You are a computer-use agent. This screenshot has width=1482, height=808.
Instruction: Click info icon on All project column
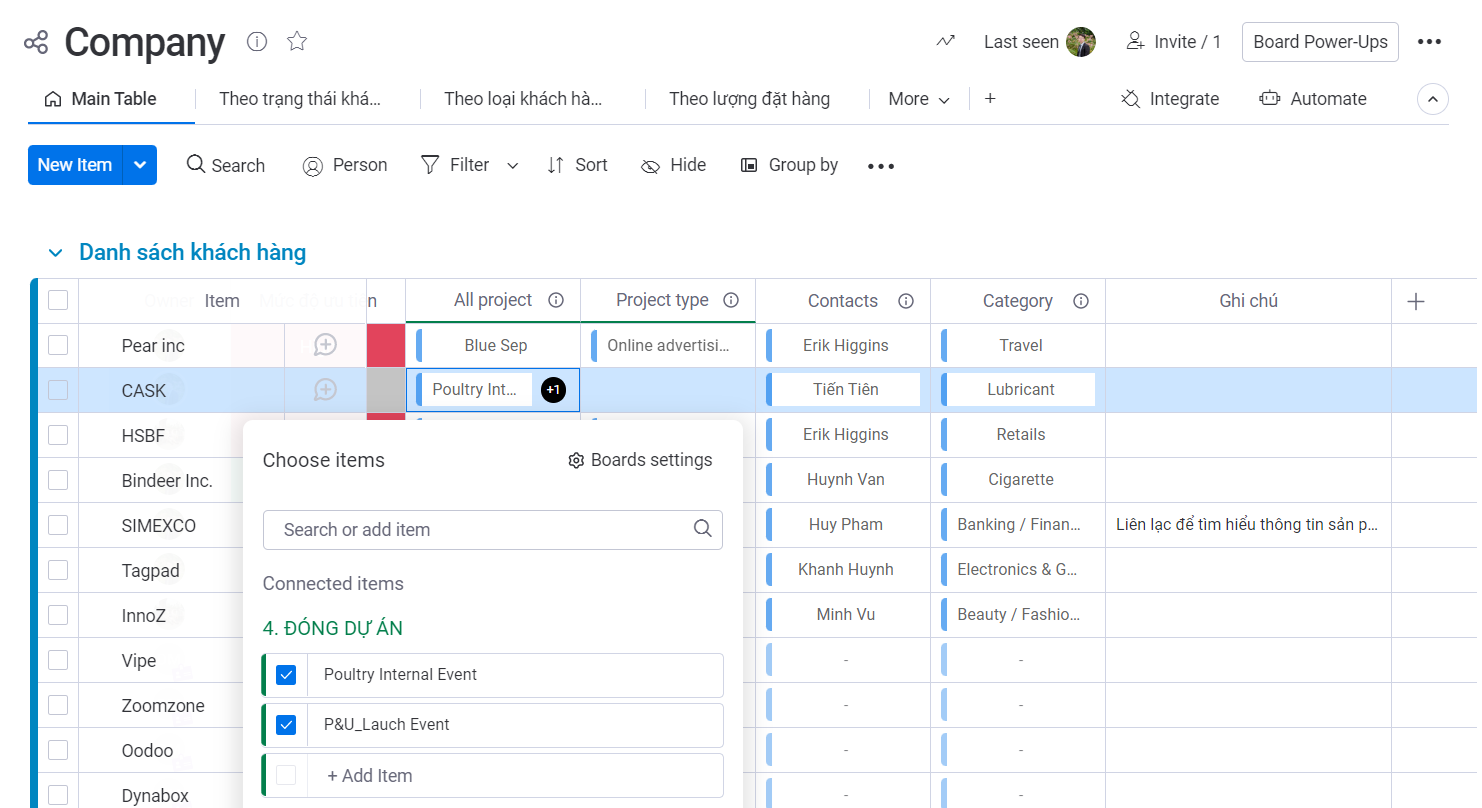click(557, 300)
